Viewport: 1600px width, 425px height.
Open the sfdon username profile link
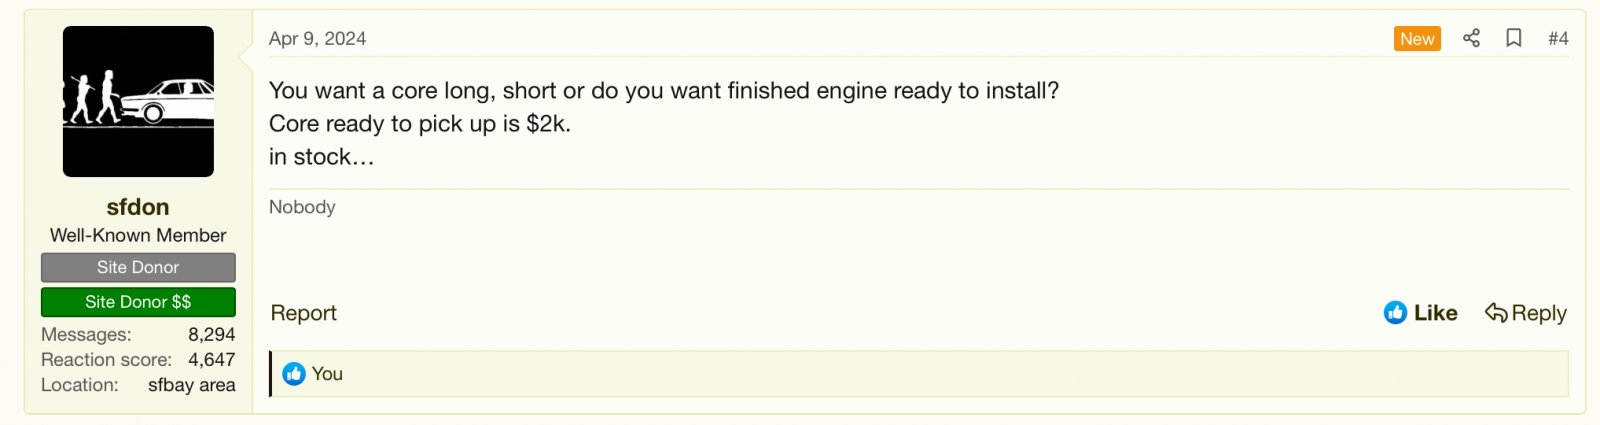coord(138,207)
